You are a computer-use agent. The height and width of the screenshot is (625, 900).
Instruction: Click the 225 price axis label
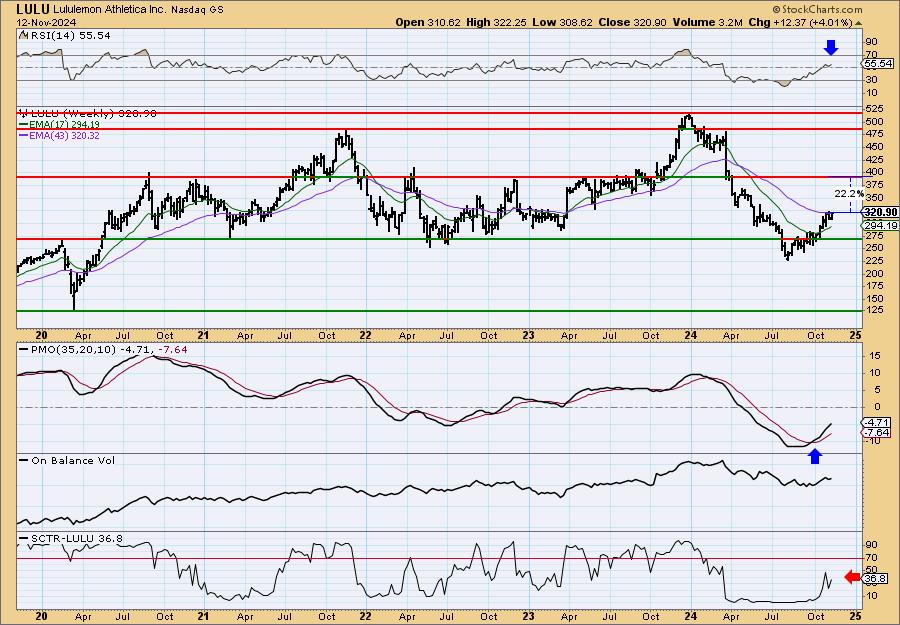874,261
